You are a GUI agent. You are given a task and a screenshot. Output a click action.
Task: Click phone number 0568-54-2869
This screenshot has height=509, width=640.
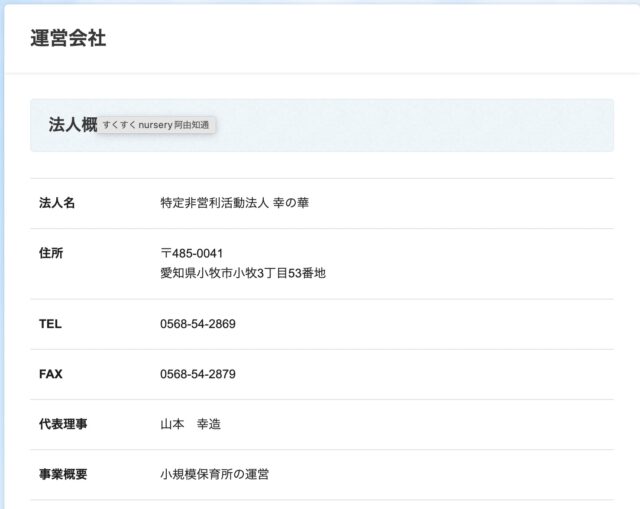[198, 324]
